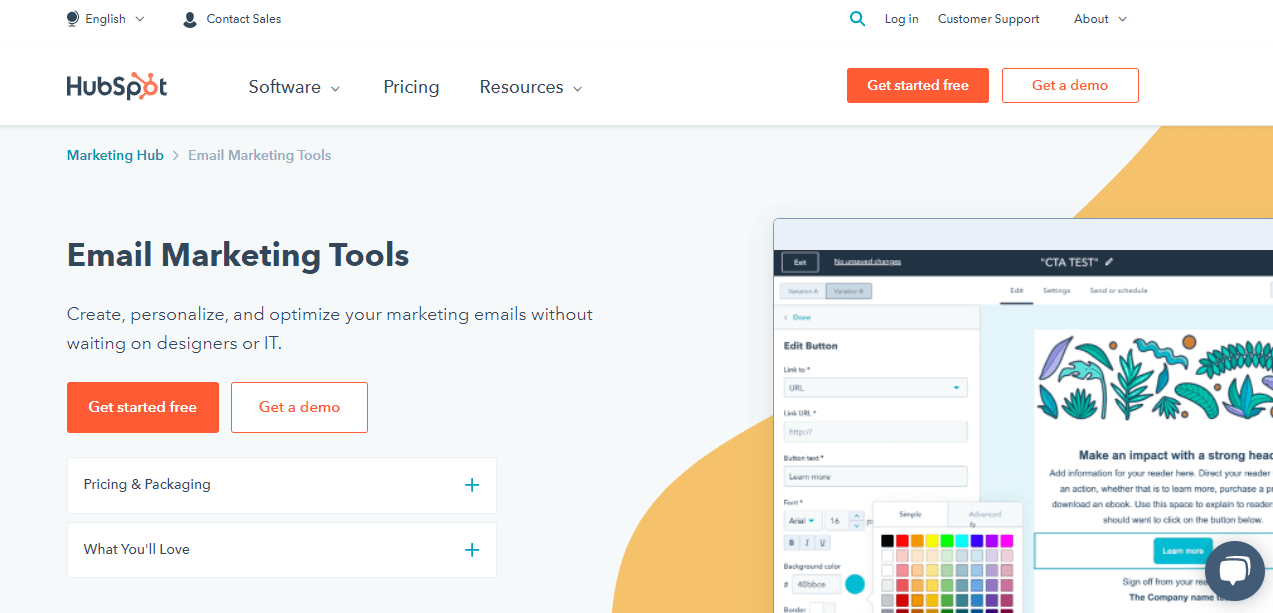The height and width of the screenshot is (613, 1273).
Task: Click the Link URL "http://" field
Action: 875,432
